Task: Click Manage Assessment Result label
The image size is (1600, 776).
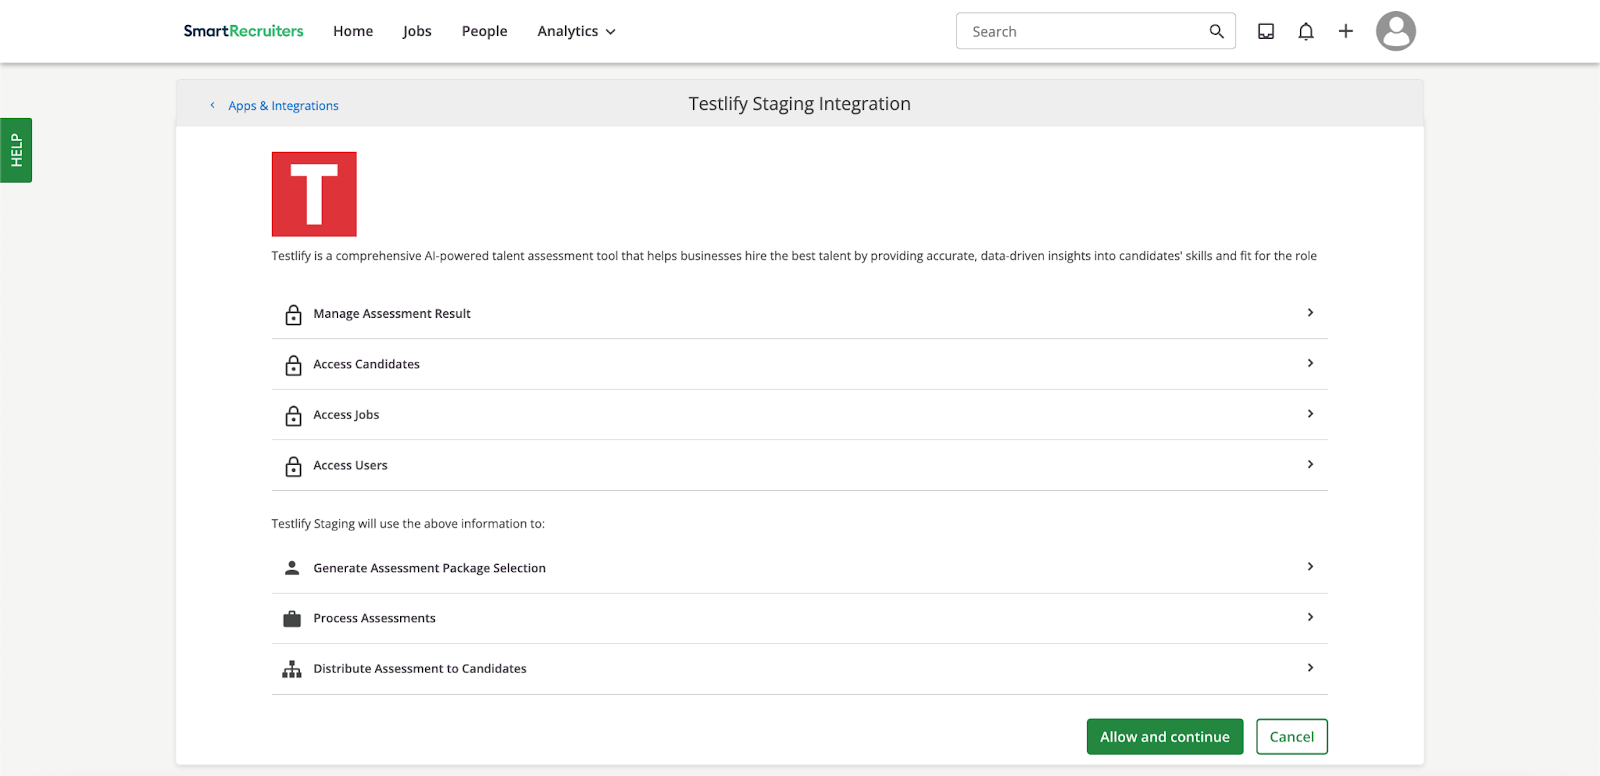Action: [x=392, y=314]
